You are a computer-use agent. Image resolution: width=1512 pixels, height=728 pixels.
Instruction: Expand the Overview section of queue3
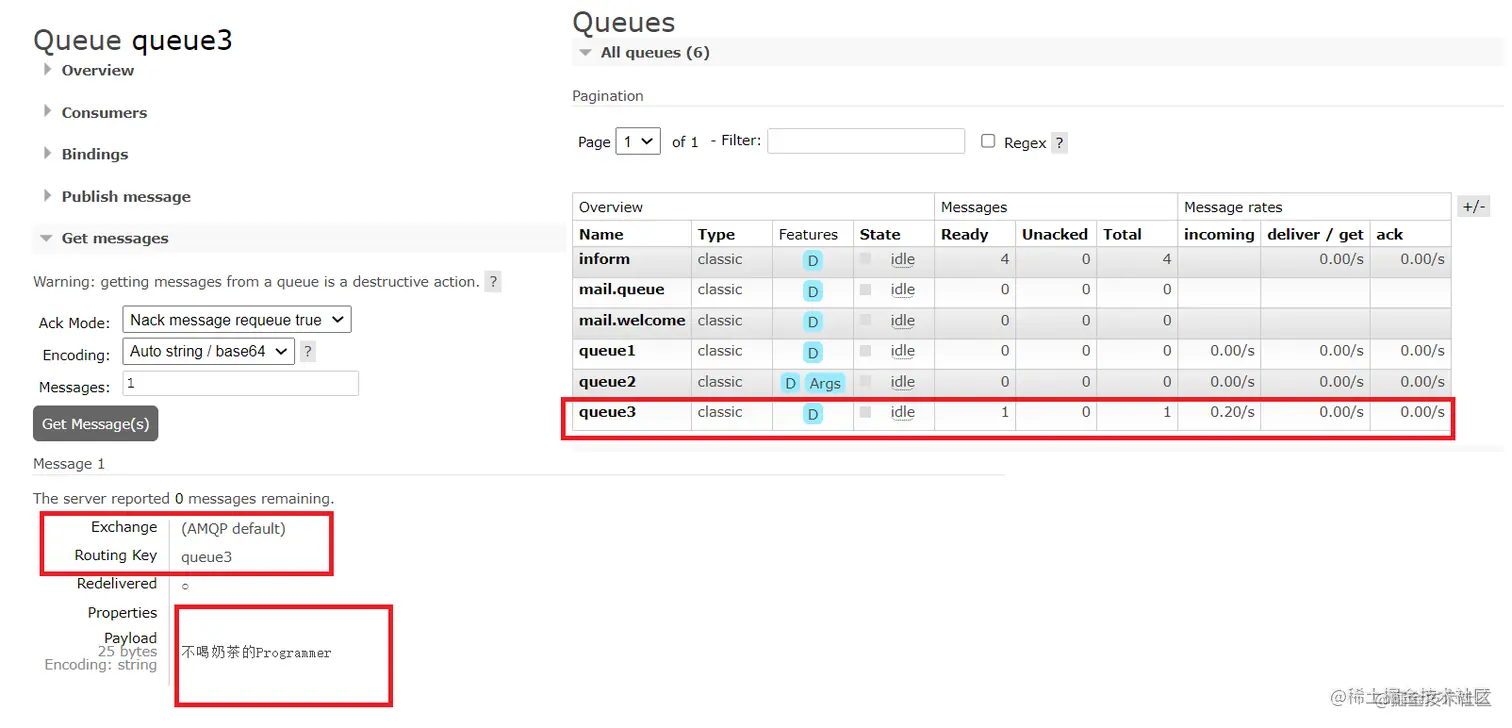(97, 70)
